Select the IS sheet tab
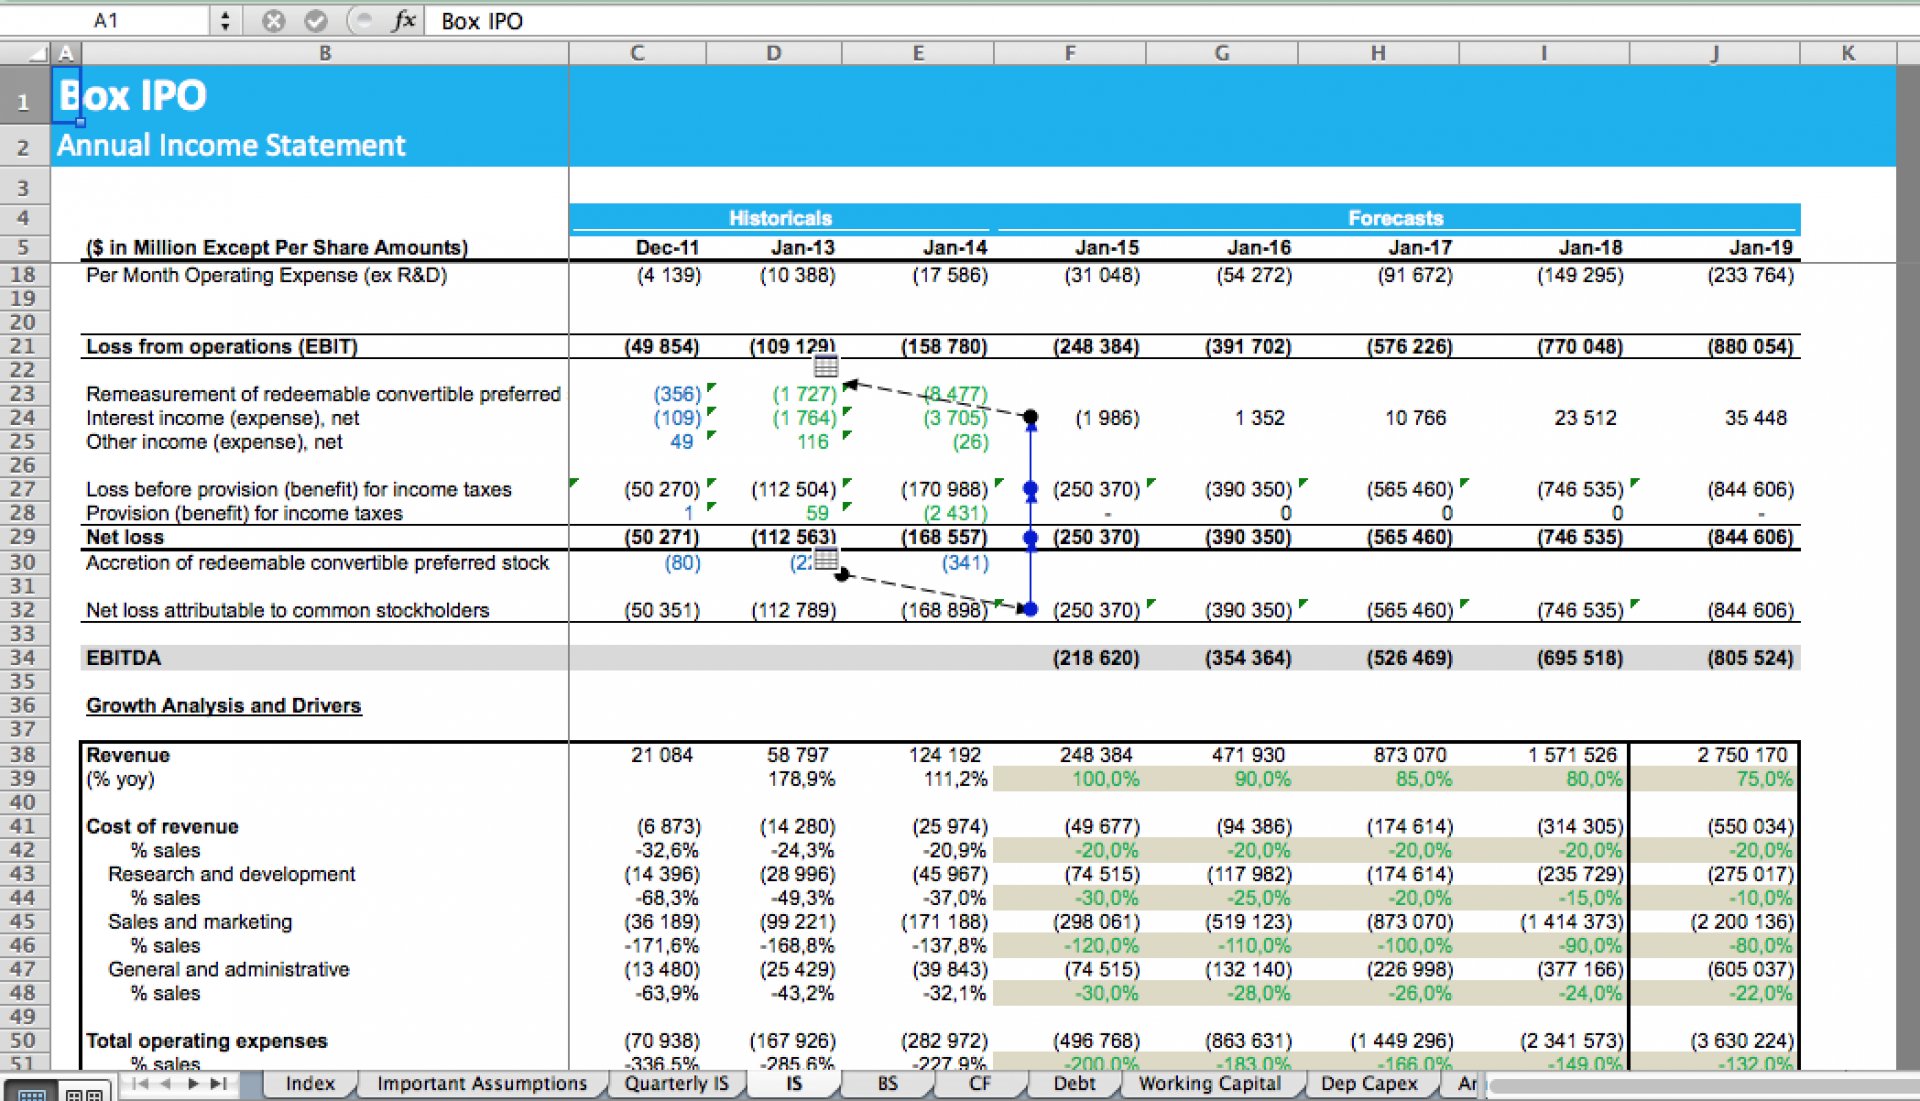The image size is (1920, 1101). coord(794,1084)
